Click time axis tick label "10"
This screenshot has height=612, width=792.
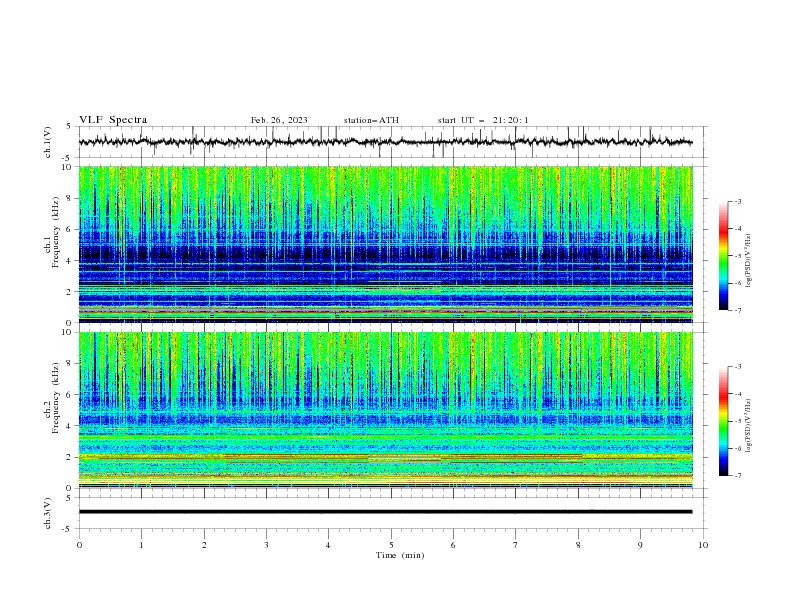pyautogui.click(x=703, y=545)
